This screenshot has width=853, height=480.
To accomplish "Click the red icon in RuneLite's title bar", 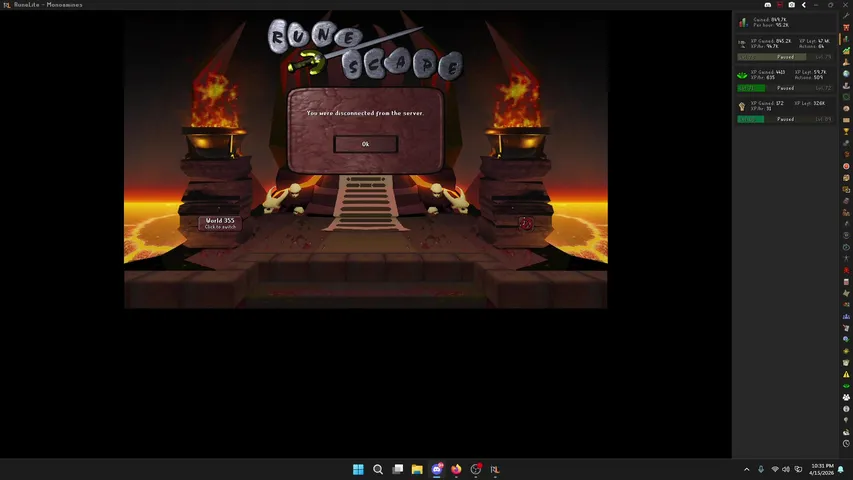I will click(x=780, y=5).
